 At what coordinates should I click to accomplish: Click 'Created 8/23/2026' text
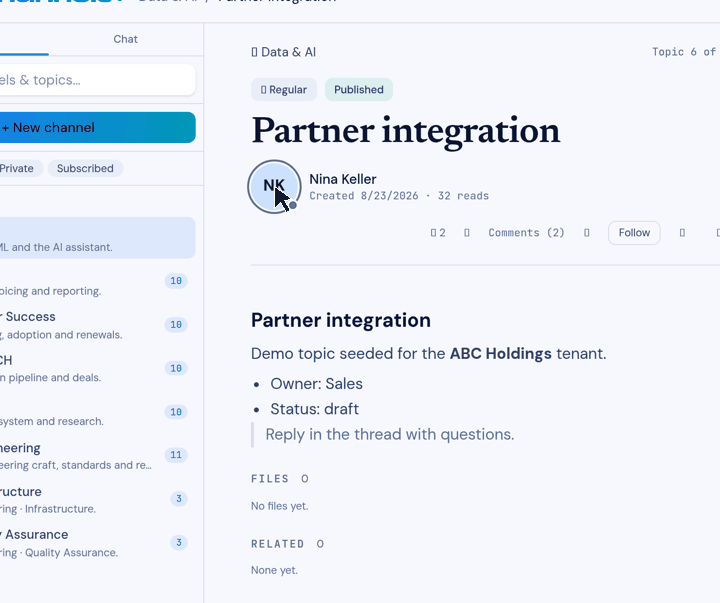(x=364, y=196)
